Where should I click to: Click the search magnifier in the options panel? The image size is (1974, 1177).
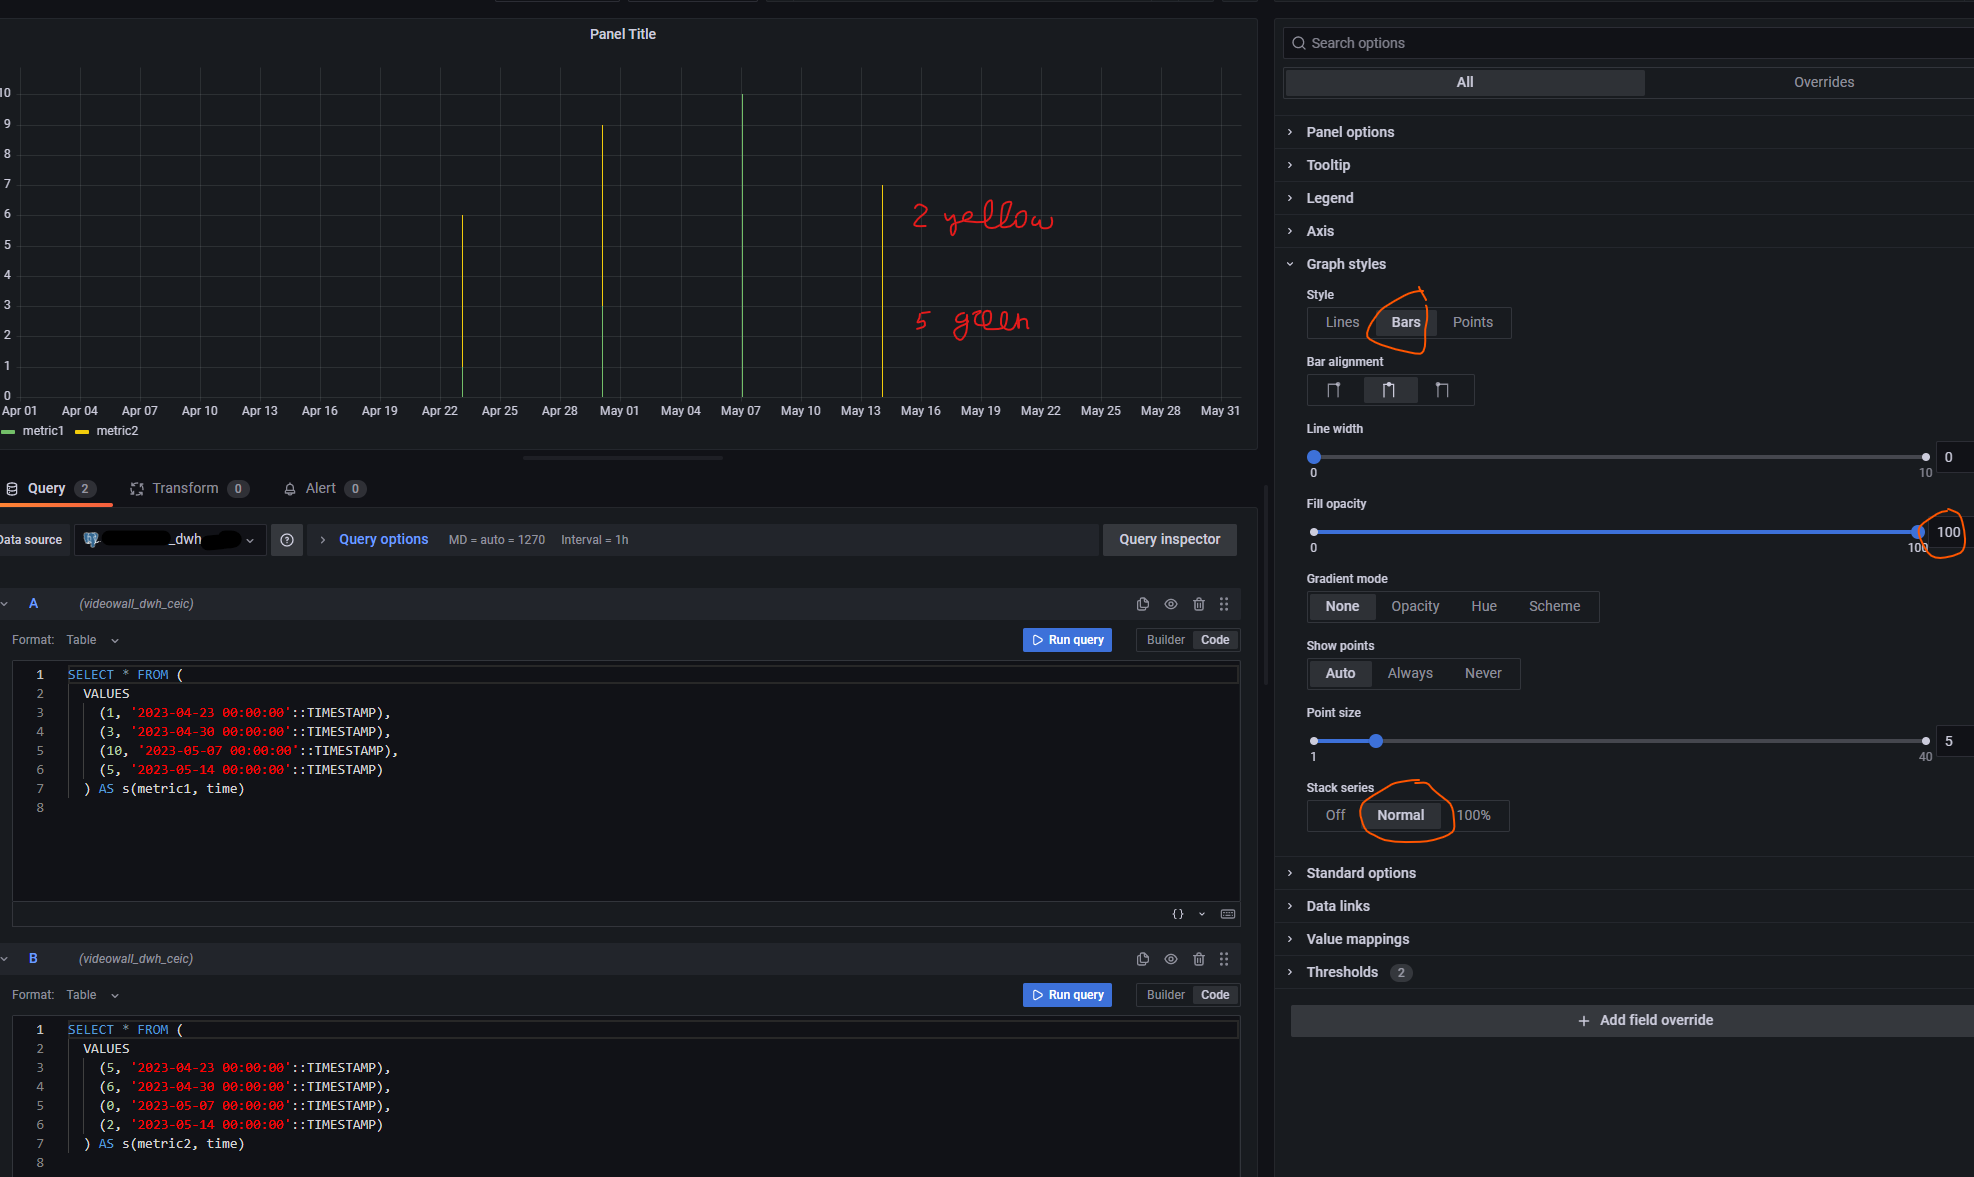pyautogui.click(x=1298, y=43)
